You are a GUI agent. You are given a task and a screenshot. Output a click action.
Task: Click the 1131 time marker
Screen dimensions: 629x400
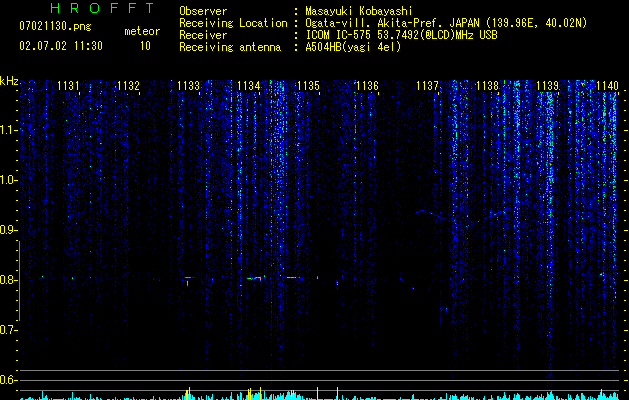[68, 85]
